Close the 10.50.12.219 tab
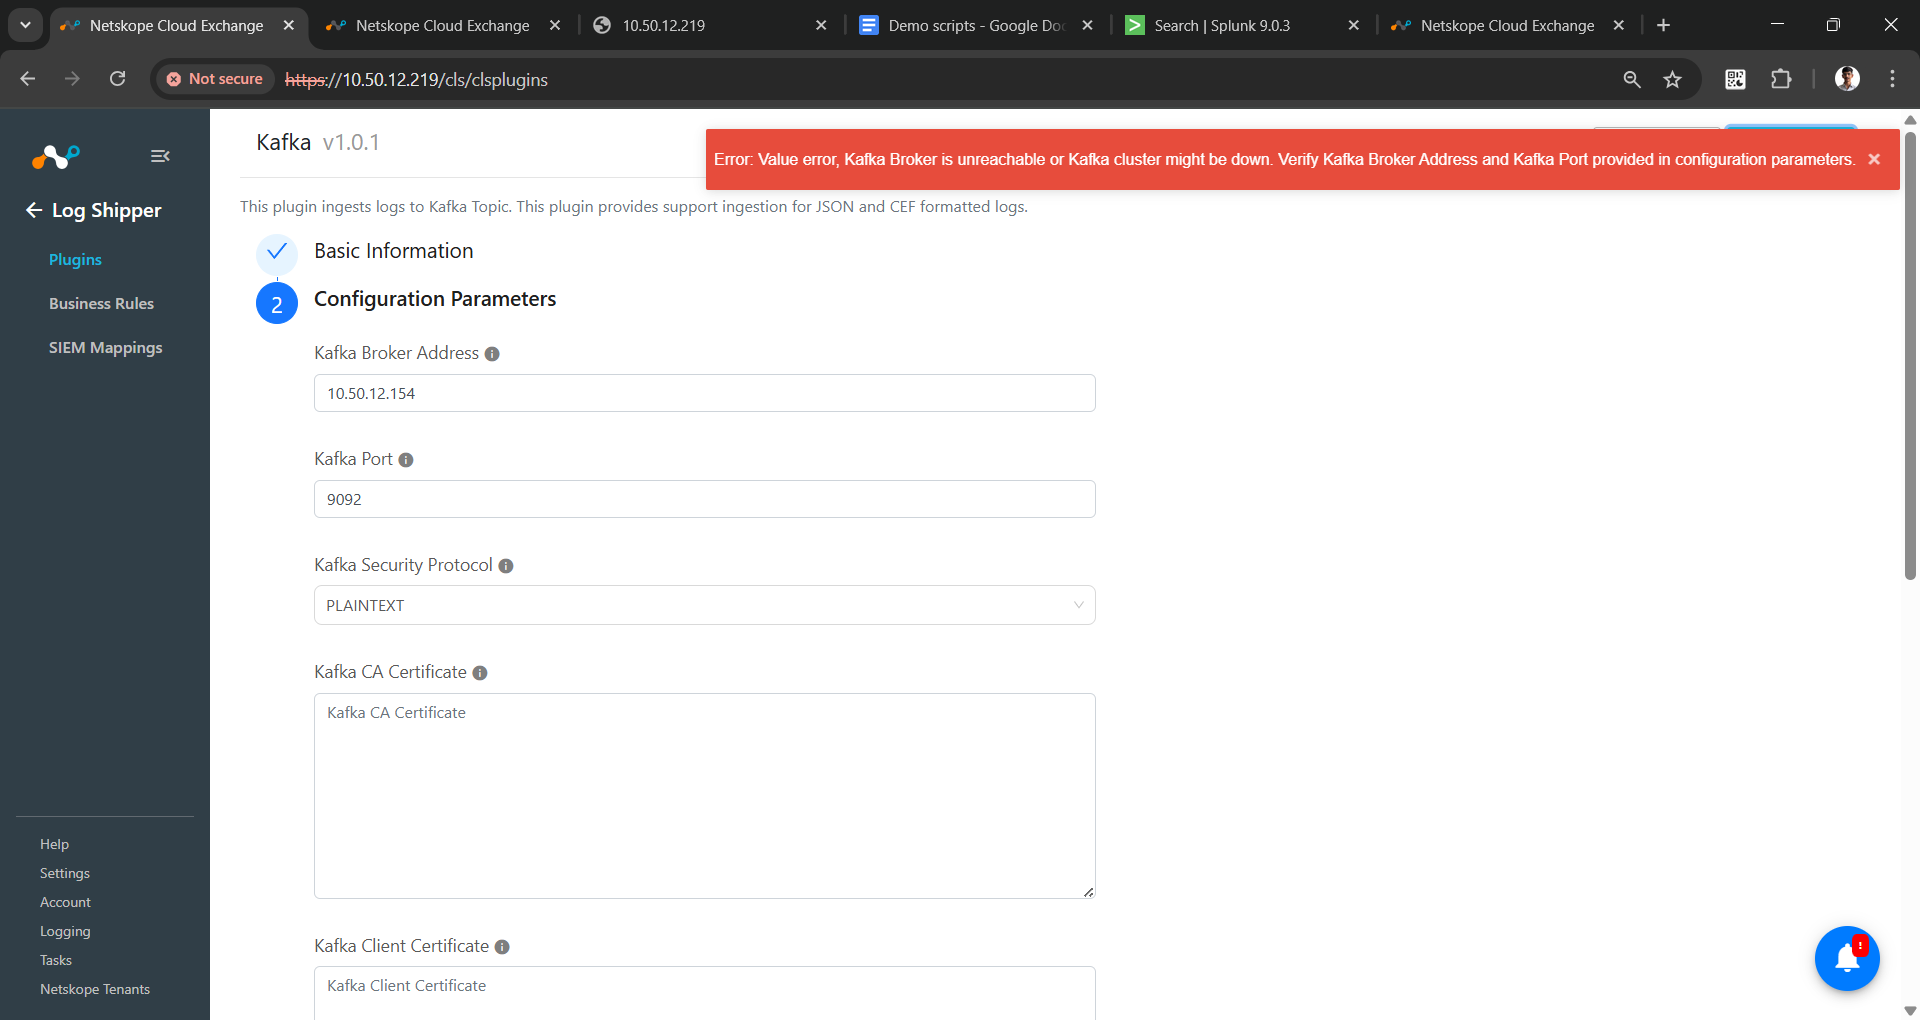The width and height of the screenshot is (1920, 1020). click(821, 25)
